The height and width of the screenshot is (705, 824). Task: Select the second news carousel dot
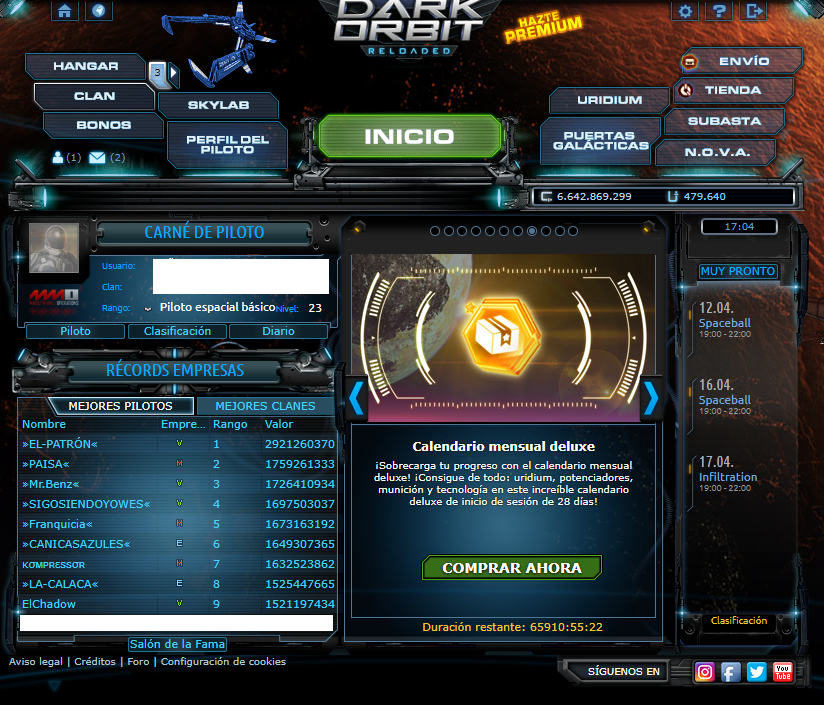pos(448,231)
